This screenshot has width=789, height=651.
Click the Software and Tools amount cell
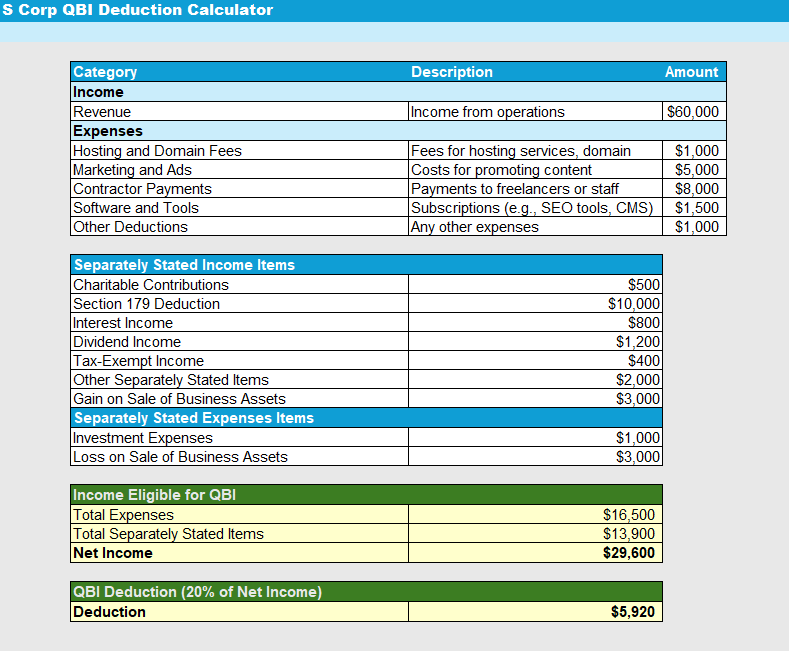pos(694,208)
